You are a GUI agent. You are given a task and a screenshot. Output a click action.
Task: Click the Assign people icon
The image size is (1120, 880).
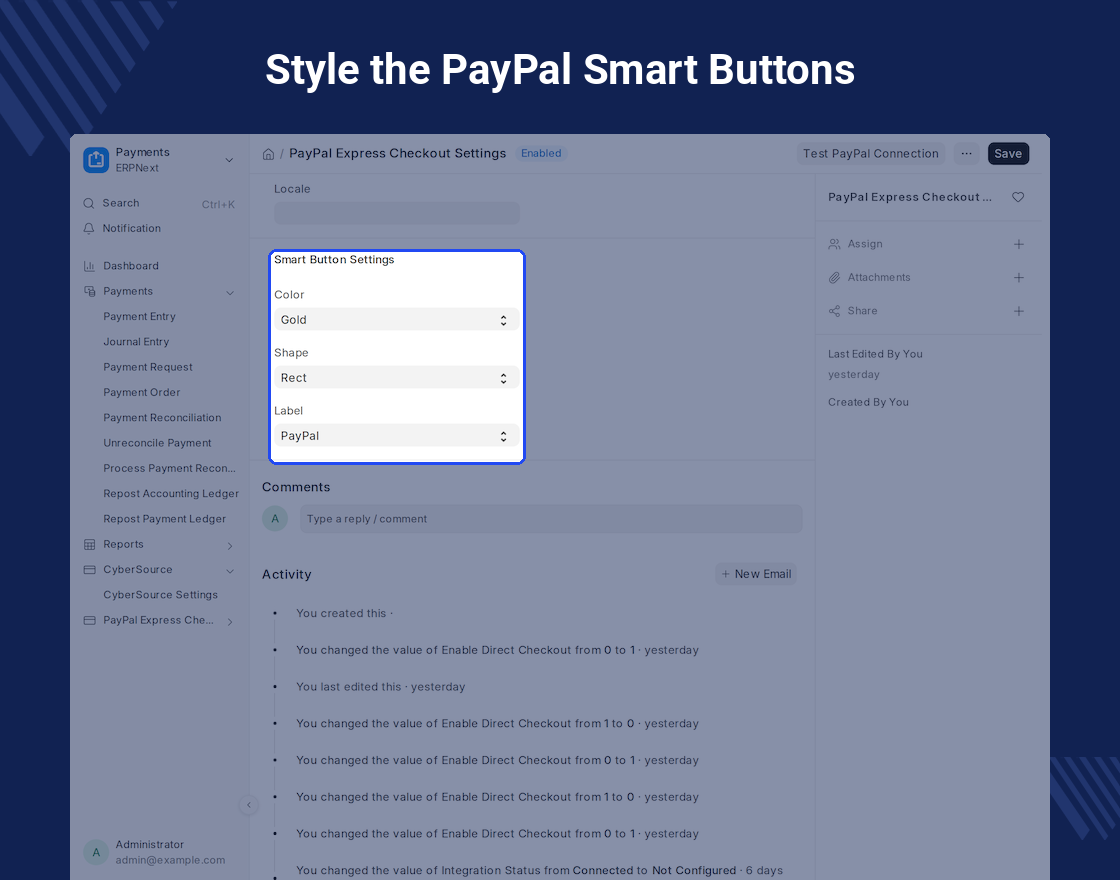pyautogui.click(x=834, y=244)
